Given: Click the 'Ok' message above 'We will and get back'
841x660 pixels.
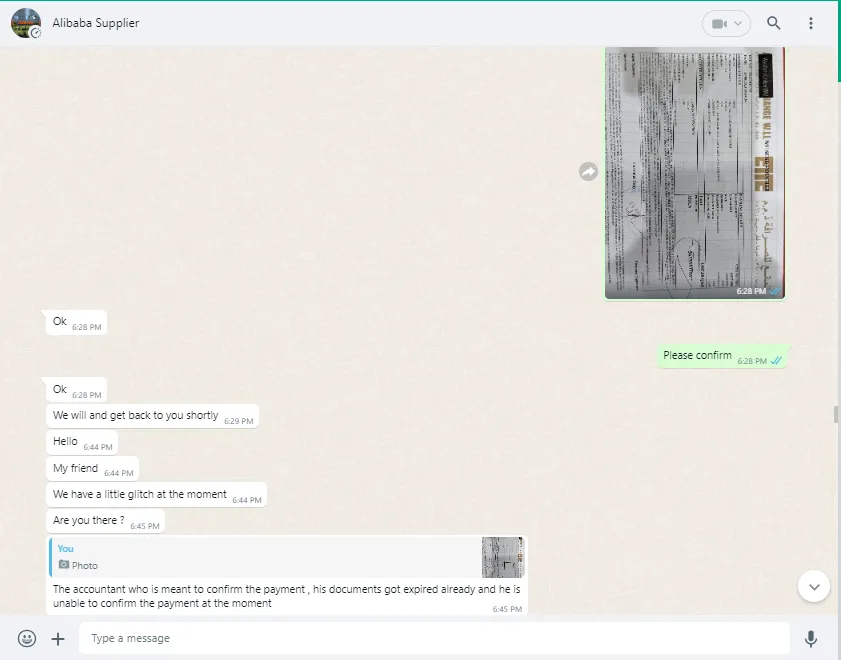Looking at the screenshot, I should tap(76, 390).
